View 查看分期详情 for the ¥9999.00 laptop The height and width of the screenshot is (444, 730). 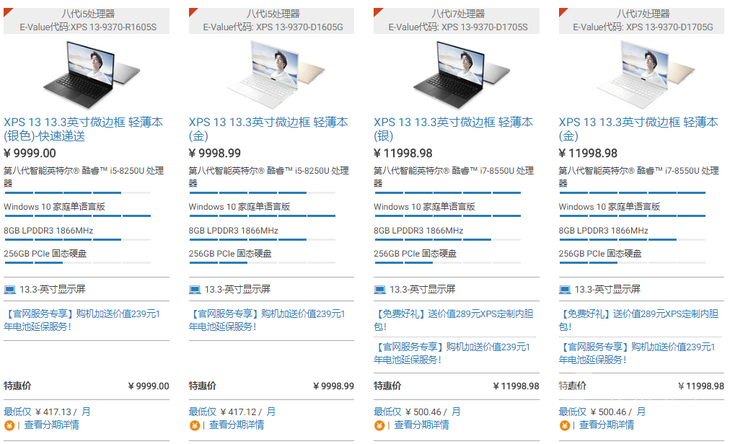click(x=52, y=425)
